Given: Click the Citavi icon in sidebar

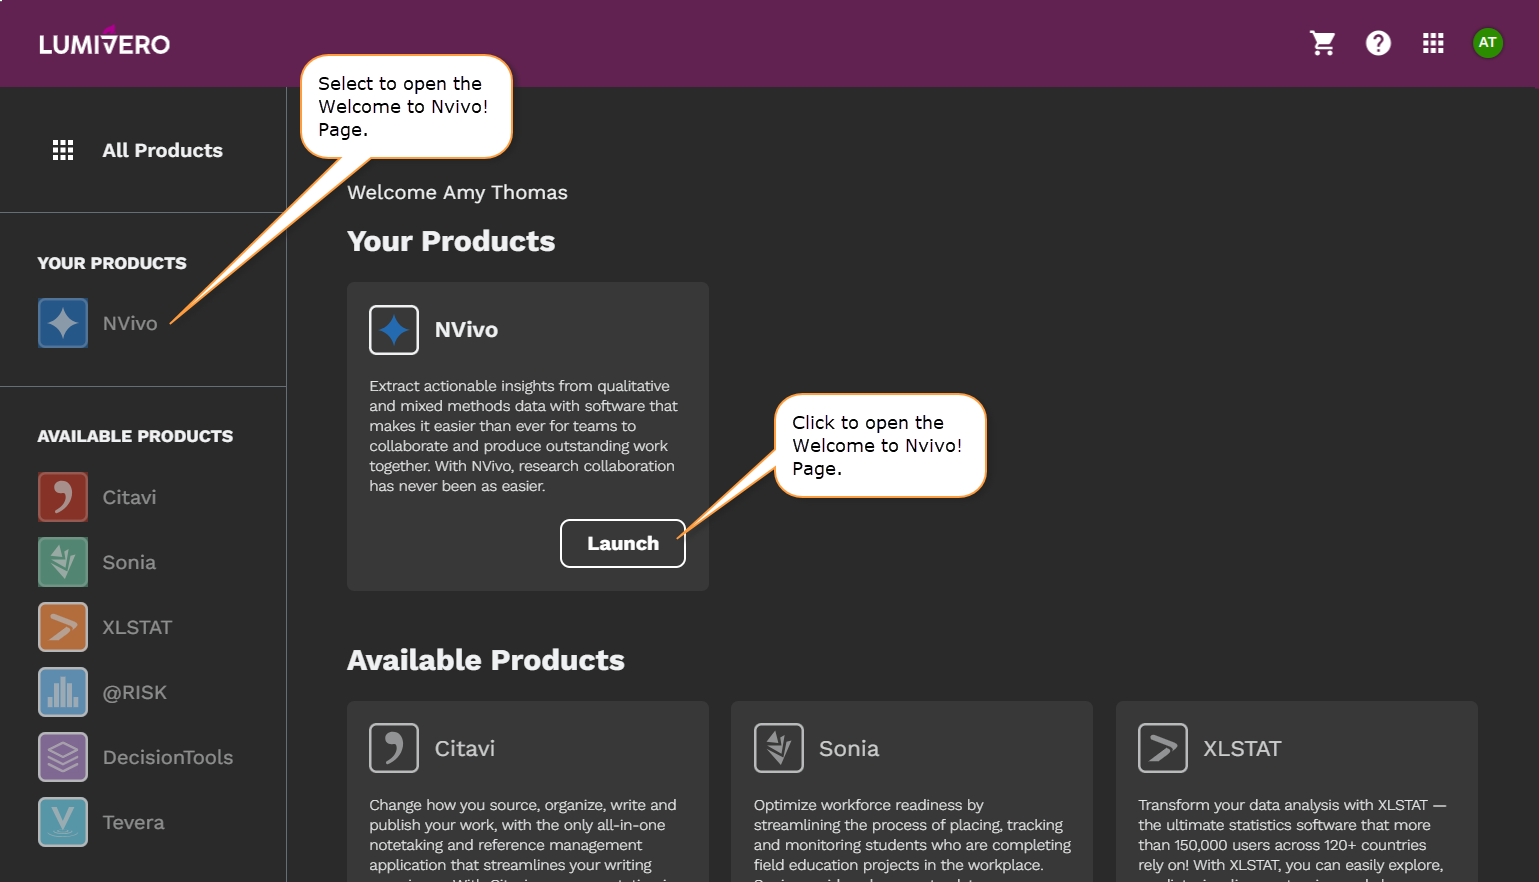Looking at the screenshot, I should click(x=63, y=497).
